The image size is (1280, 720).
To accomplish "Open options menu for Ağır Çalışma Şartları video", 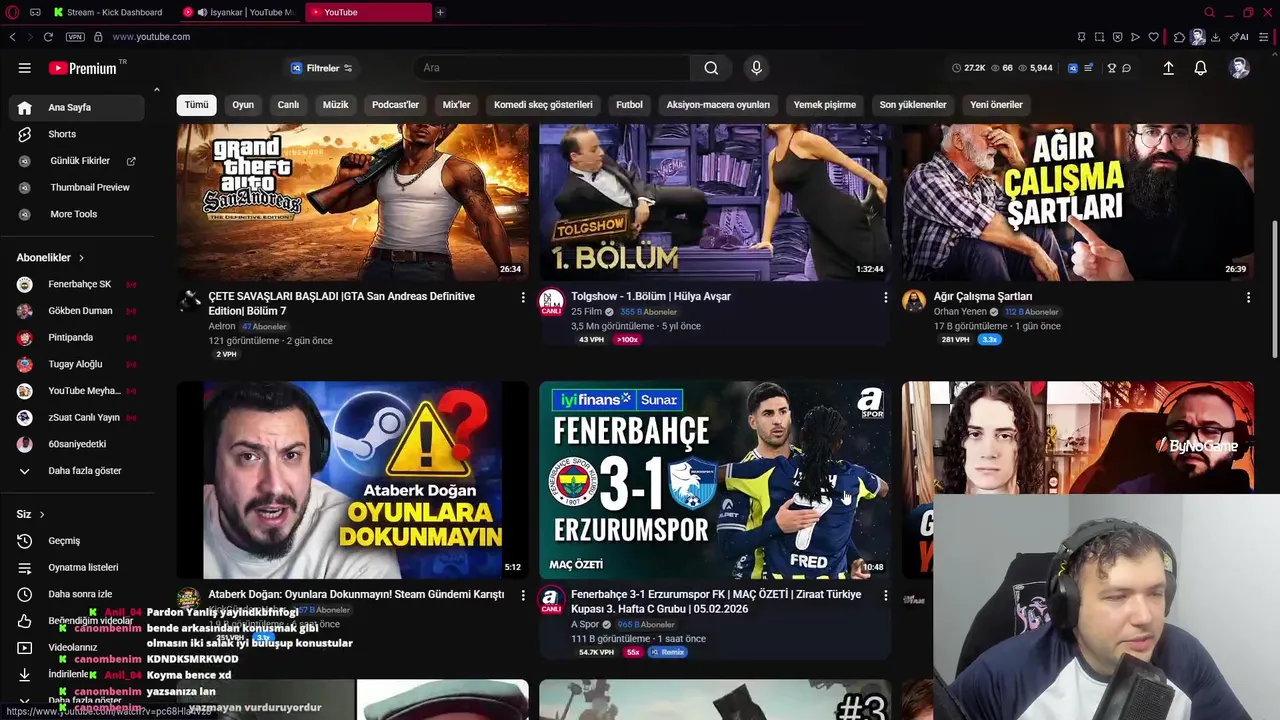I will (1248, 297).
